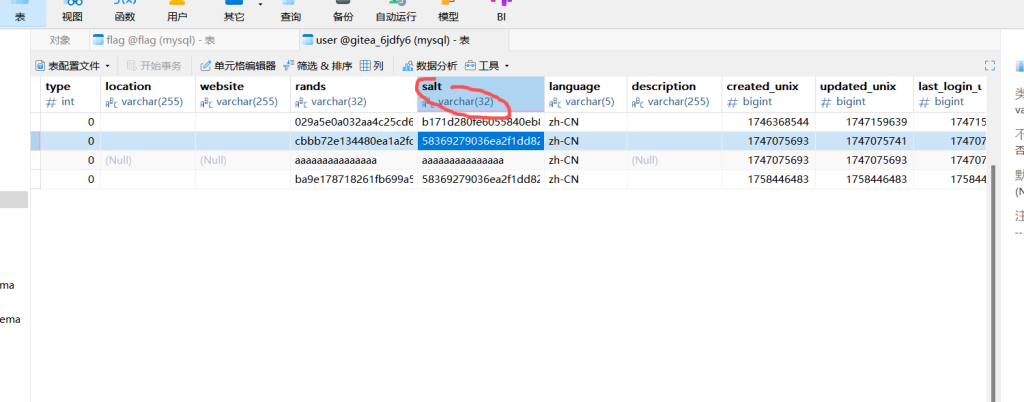The width and height of the screenshot is (1024, 402).
Task: Switch to the 对象 tab
Action: [x=60, y=40]
